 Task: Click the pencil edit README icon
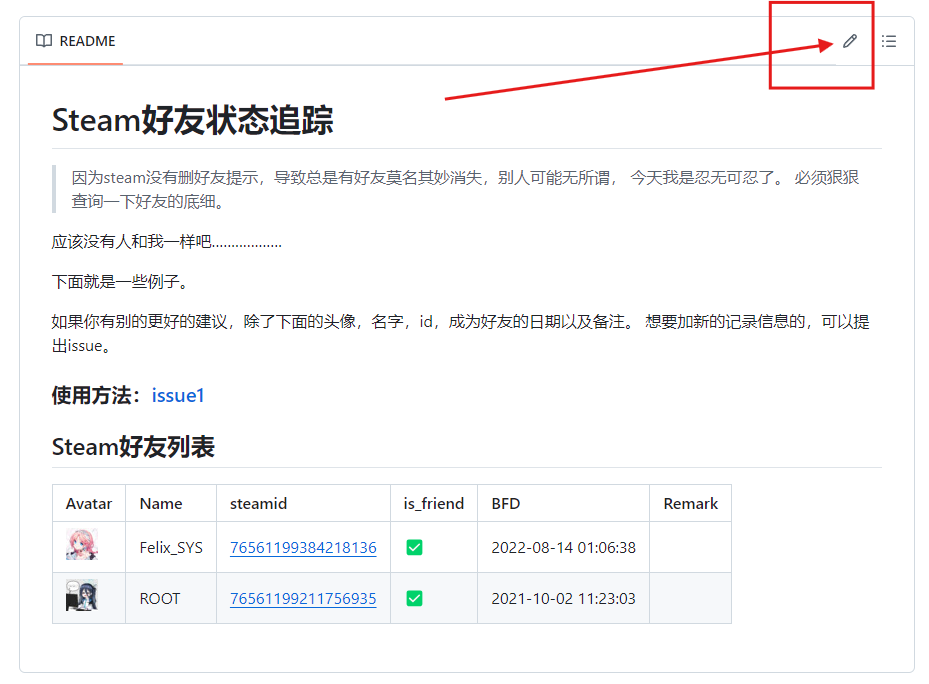pyautogui.click(x=850, y=41)
